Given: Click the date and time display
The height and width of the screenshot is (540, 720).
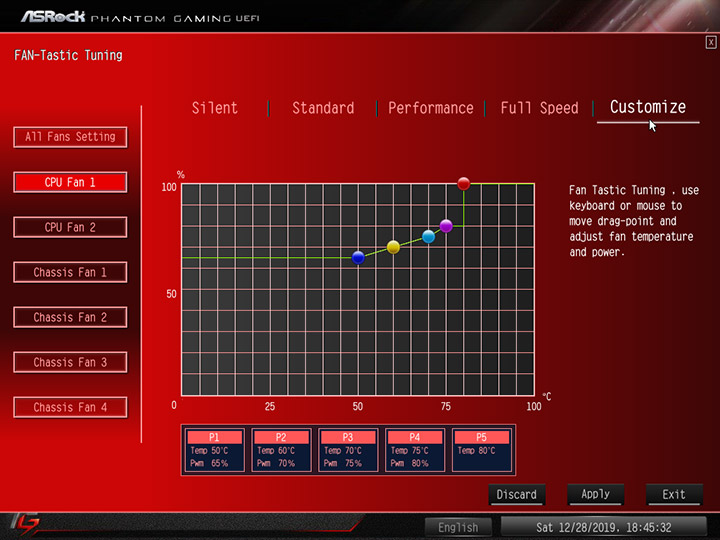Looking at the screenshot, I should [603, 527].
